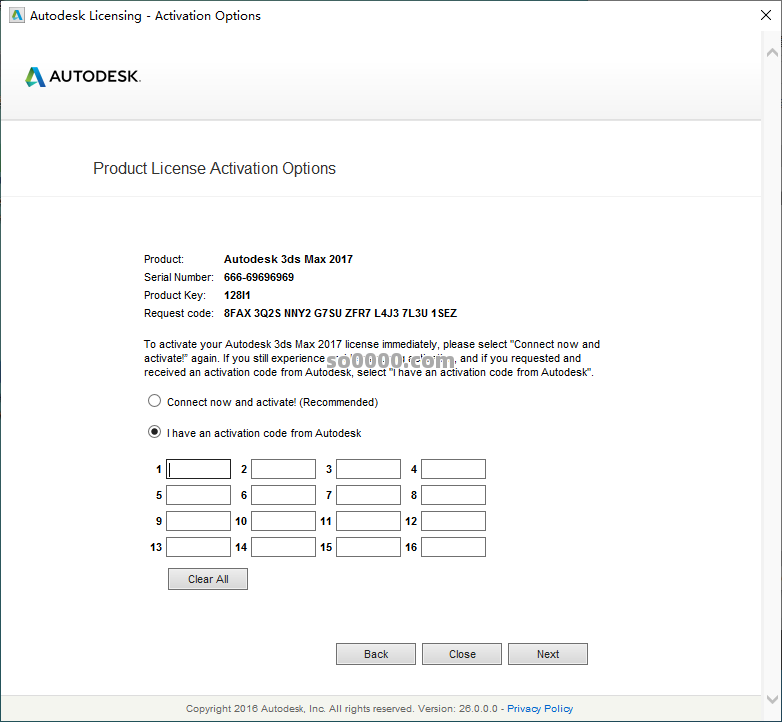Click activation code input field 7

click(368, 495)
